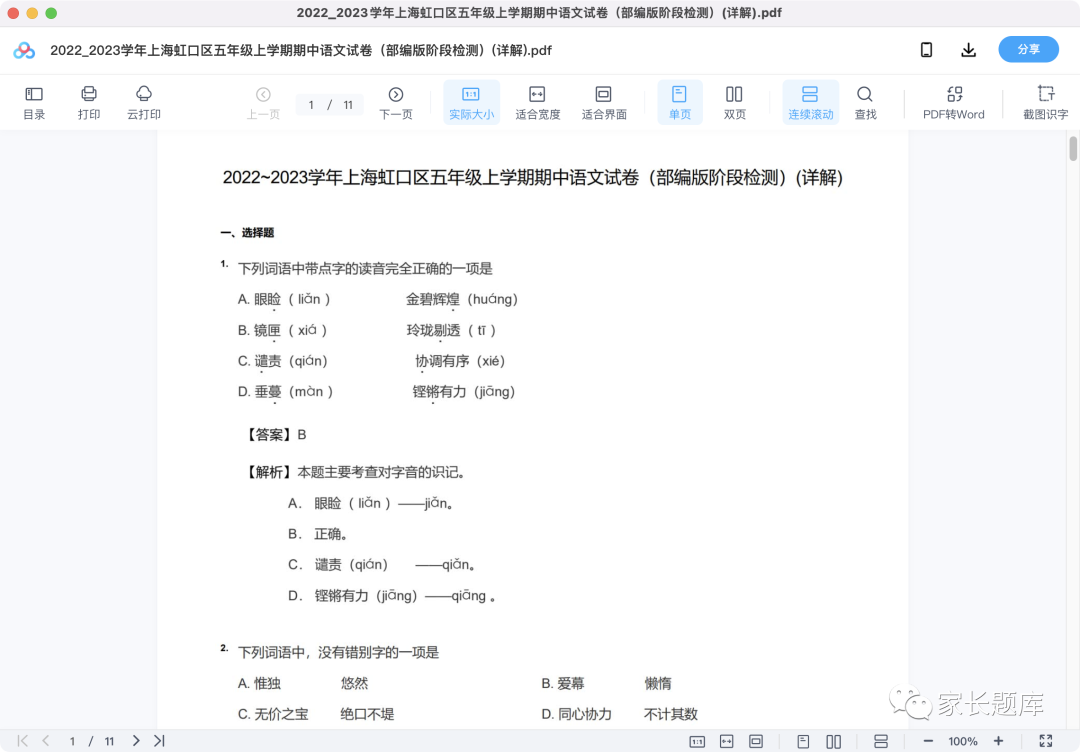Click the blue 分享 share button
This screenshot has width=1080, height=752.
[x=1028, y=50]
